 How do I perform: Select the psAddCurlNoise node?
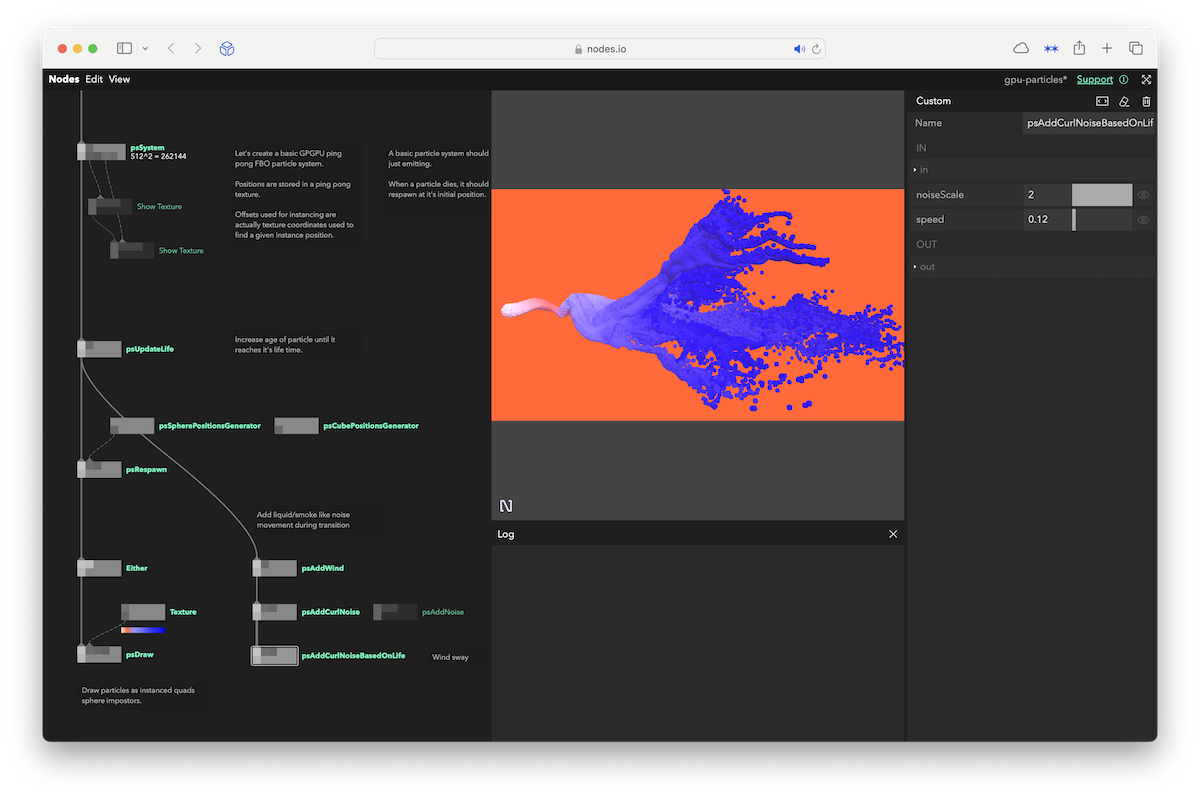coord(275,611)
